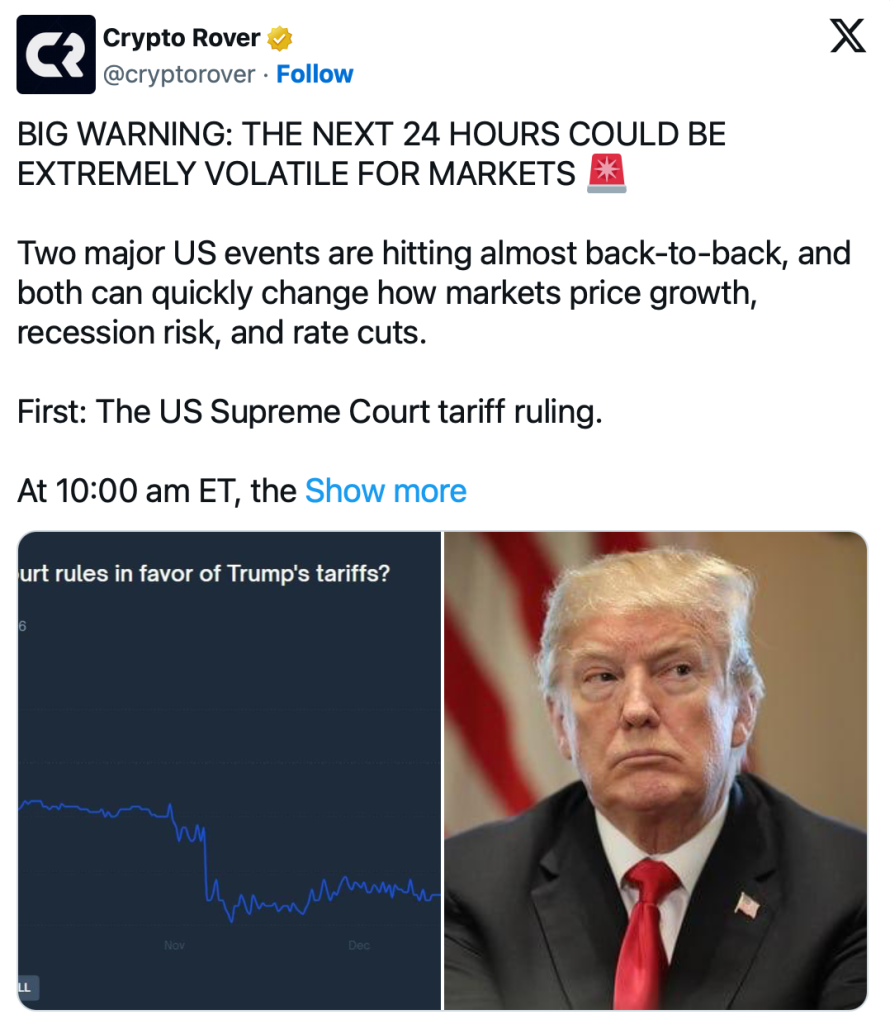Click the @cryptorover handle
This screenshot has width=890, height=1024.
pos(180,74)
